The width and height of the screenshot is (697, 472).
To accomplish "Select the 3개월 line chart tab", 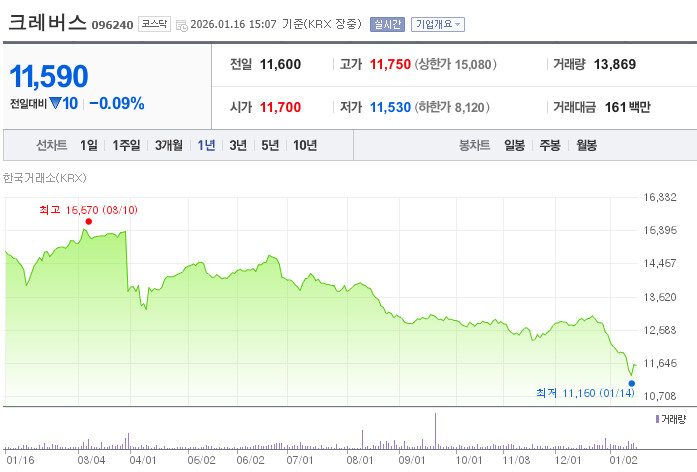I will pyautogui.click(x=168, y=145).
